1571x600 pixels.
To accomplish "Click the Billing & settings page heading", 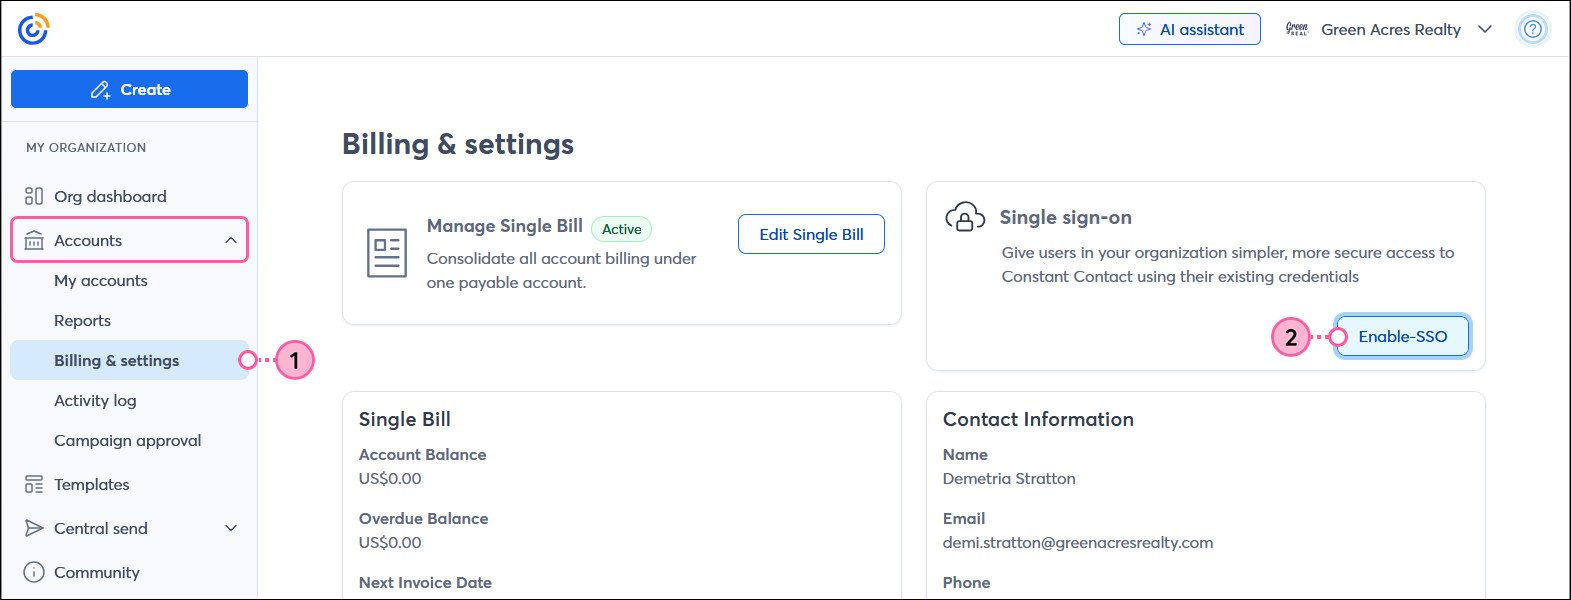I will 458,144.
